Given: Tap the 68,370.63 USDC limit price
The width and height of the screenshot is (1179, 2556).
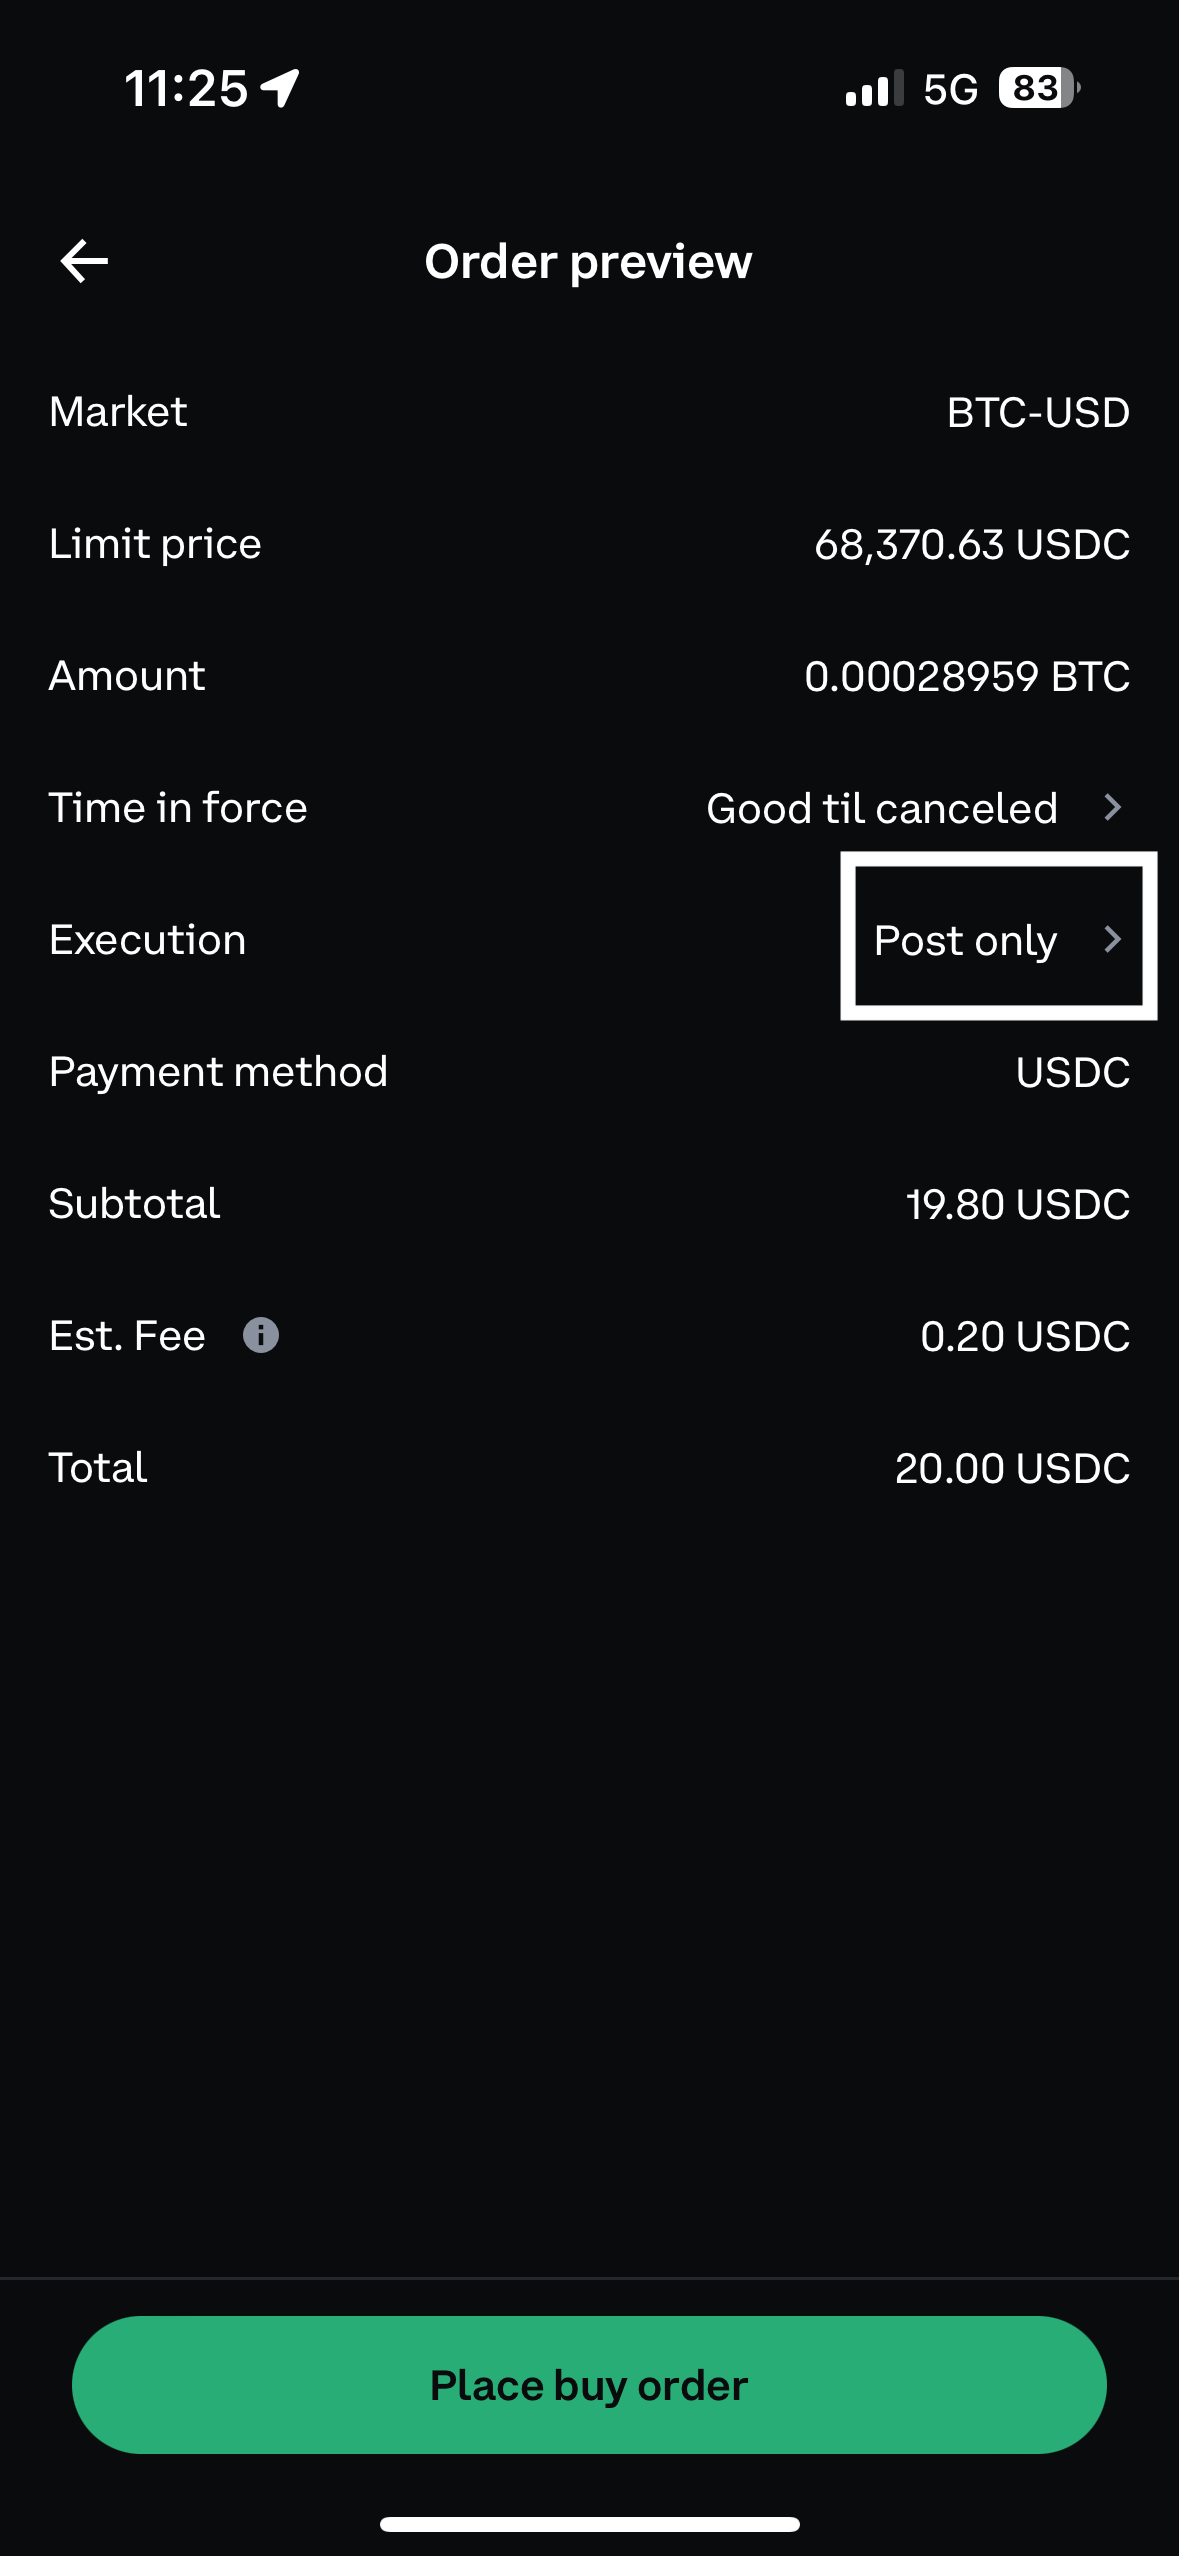Looking at the screenshot, I should point(971,544).
